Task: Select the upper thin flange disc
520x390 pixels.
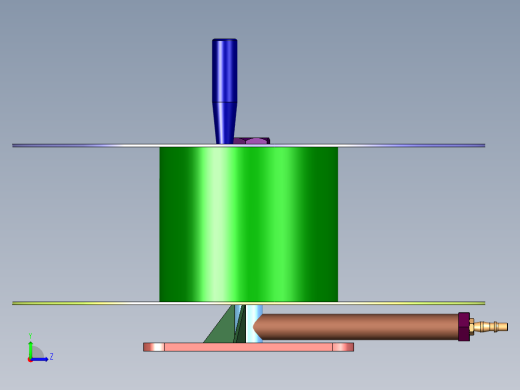Action: coord(249,145)
